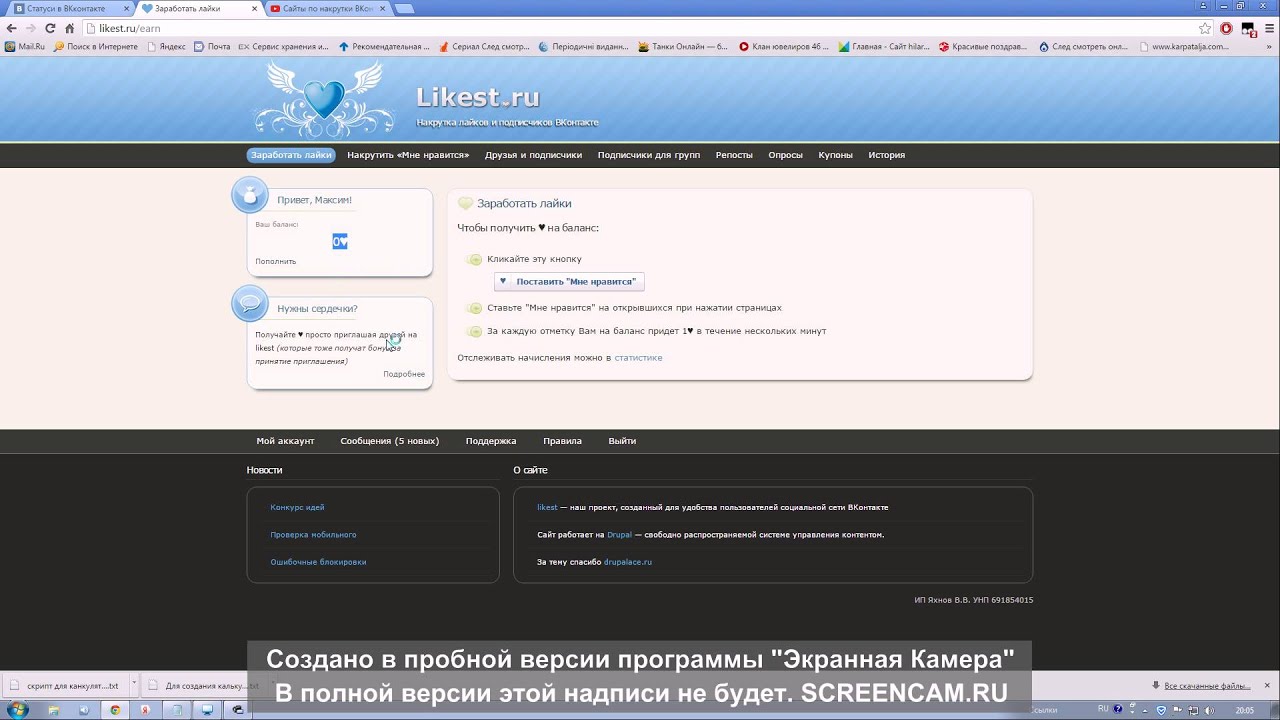This screenshot has height=720, width=1280.
Task: Click 'Поставить "Мне нравится"' button
Action: (x=568, y=282)
